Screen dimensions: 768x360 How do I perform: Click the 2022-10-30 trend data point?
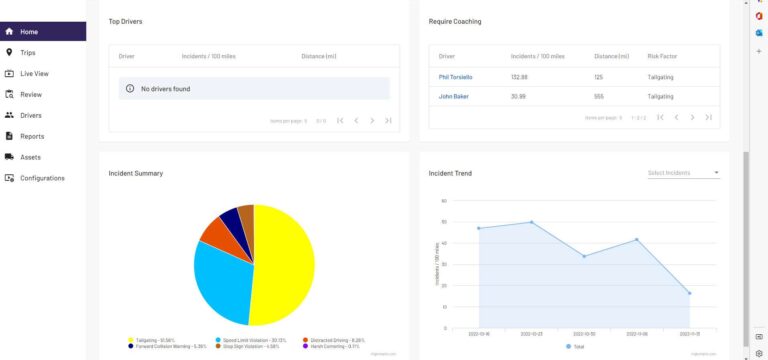(584, 256)
